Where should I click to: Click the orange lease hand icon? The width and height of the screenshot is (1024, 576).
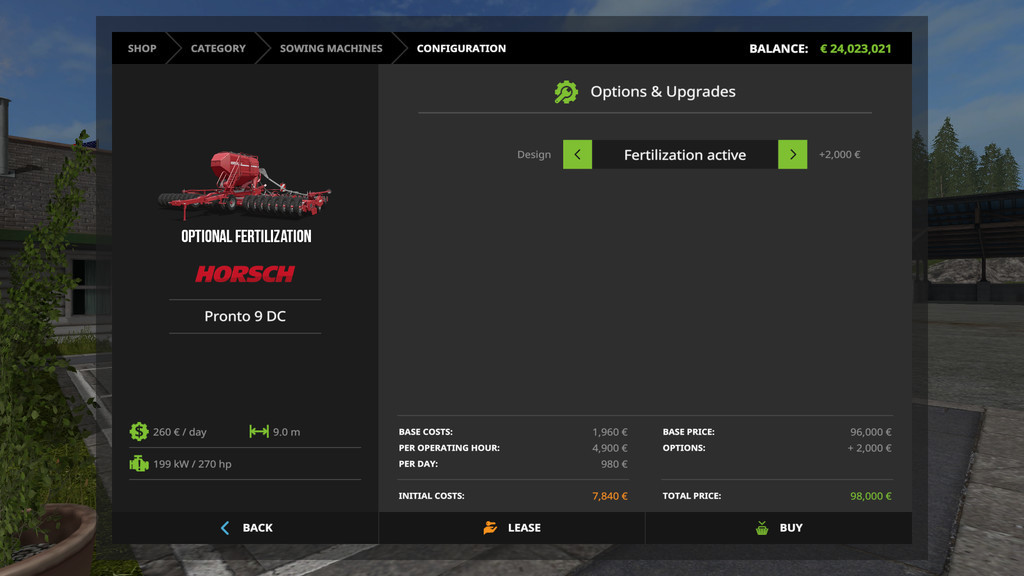[x=490, y=528]
